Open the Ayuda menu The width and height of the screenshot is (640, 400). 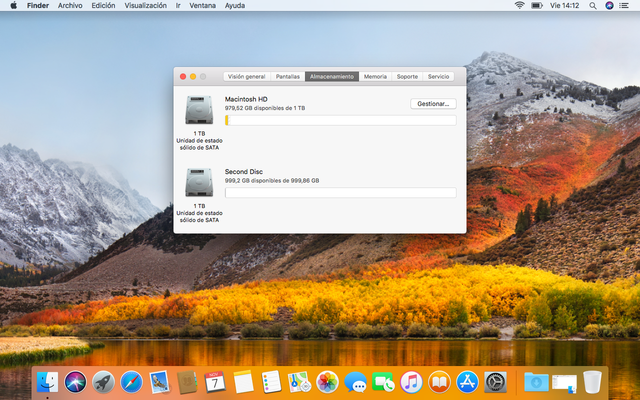[x=235, y=6]
